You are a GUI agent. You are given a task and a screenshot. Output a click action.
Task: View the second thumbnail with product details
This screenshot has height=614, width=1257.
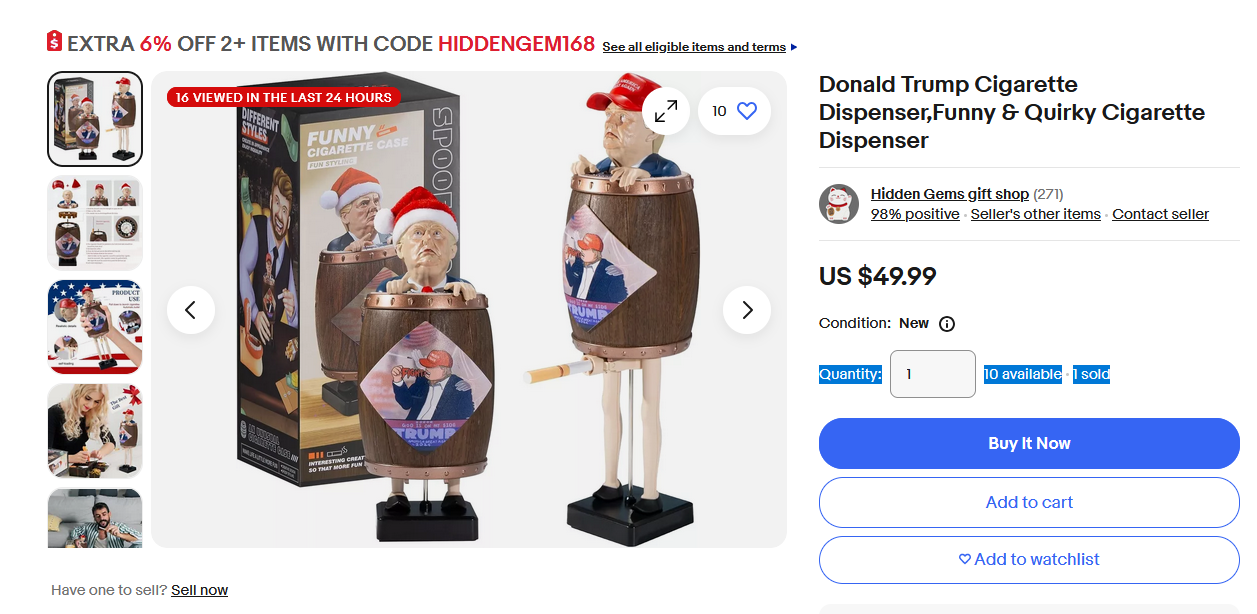tap(95, 223)
